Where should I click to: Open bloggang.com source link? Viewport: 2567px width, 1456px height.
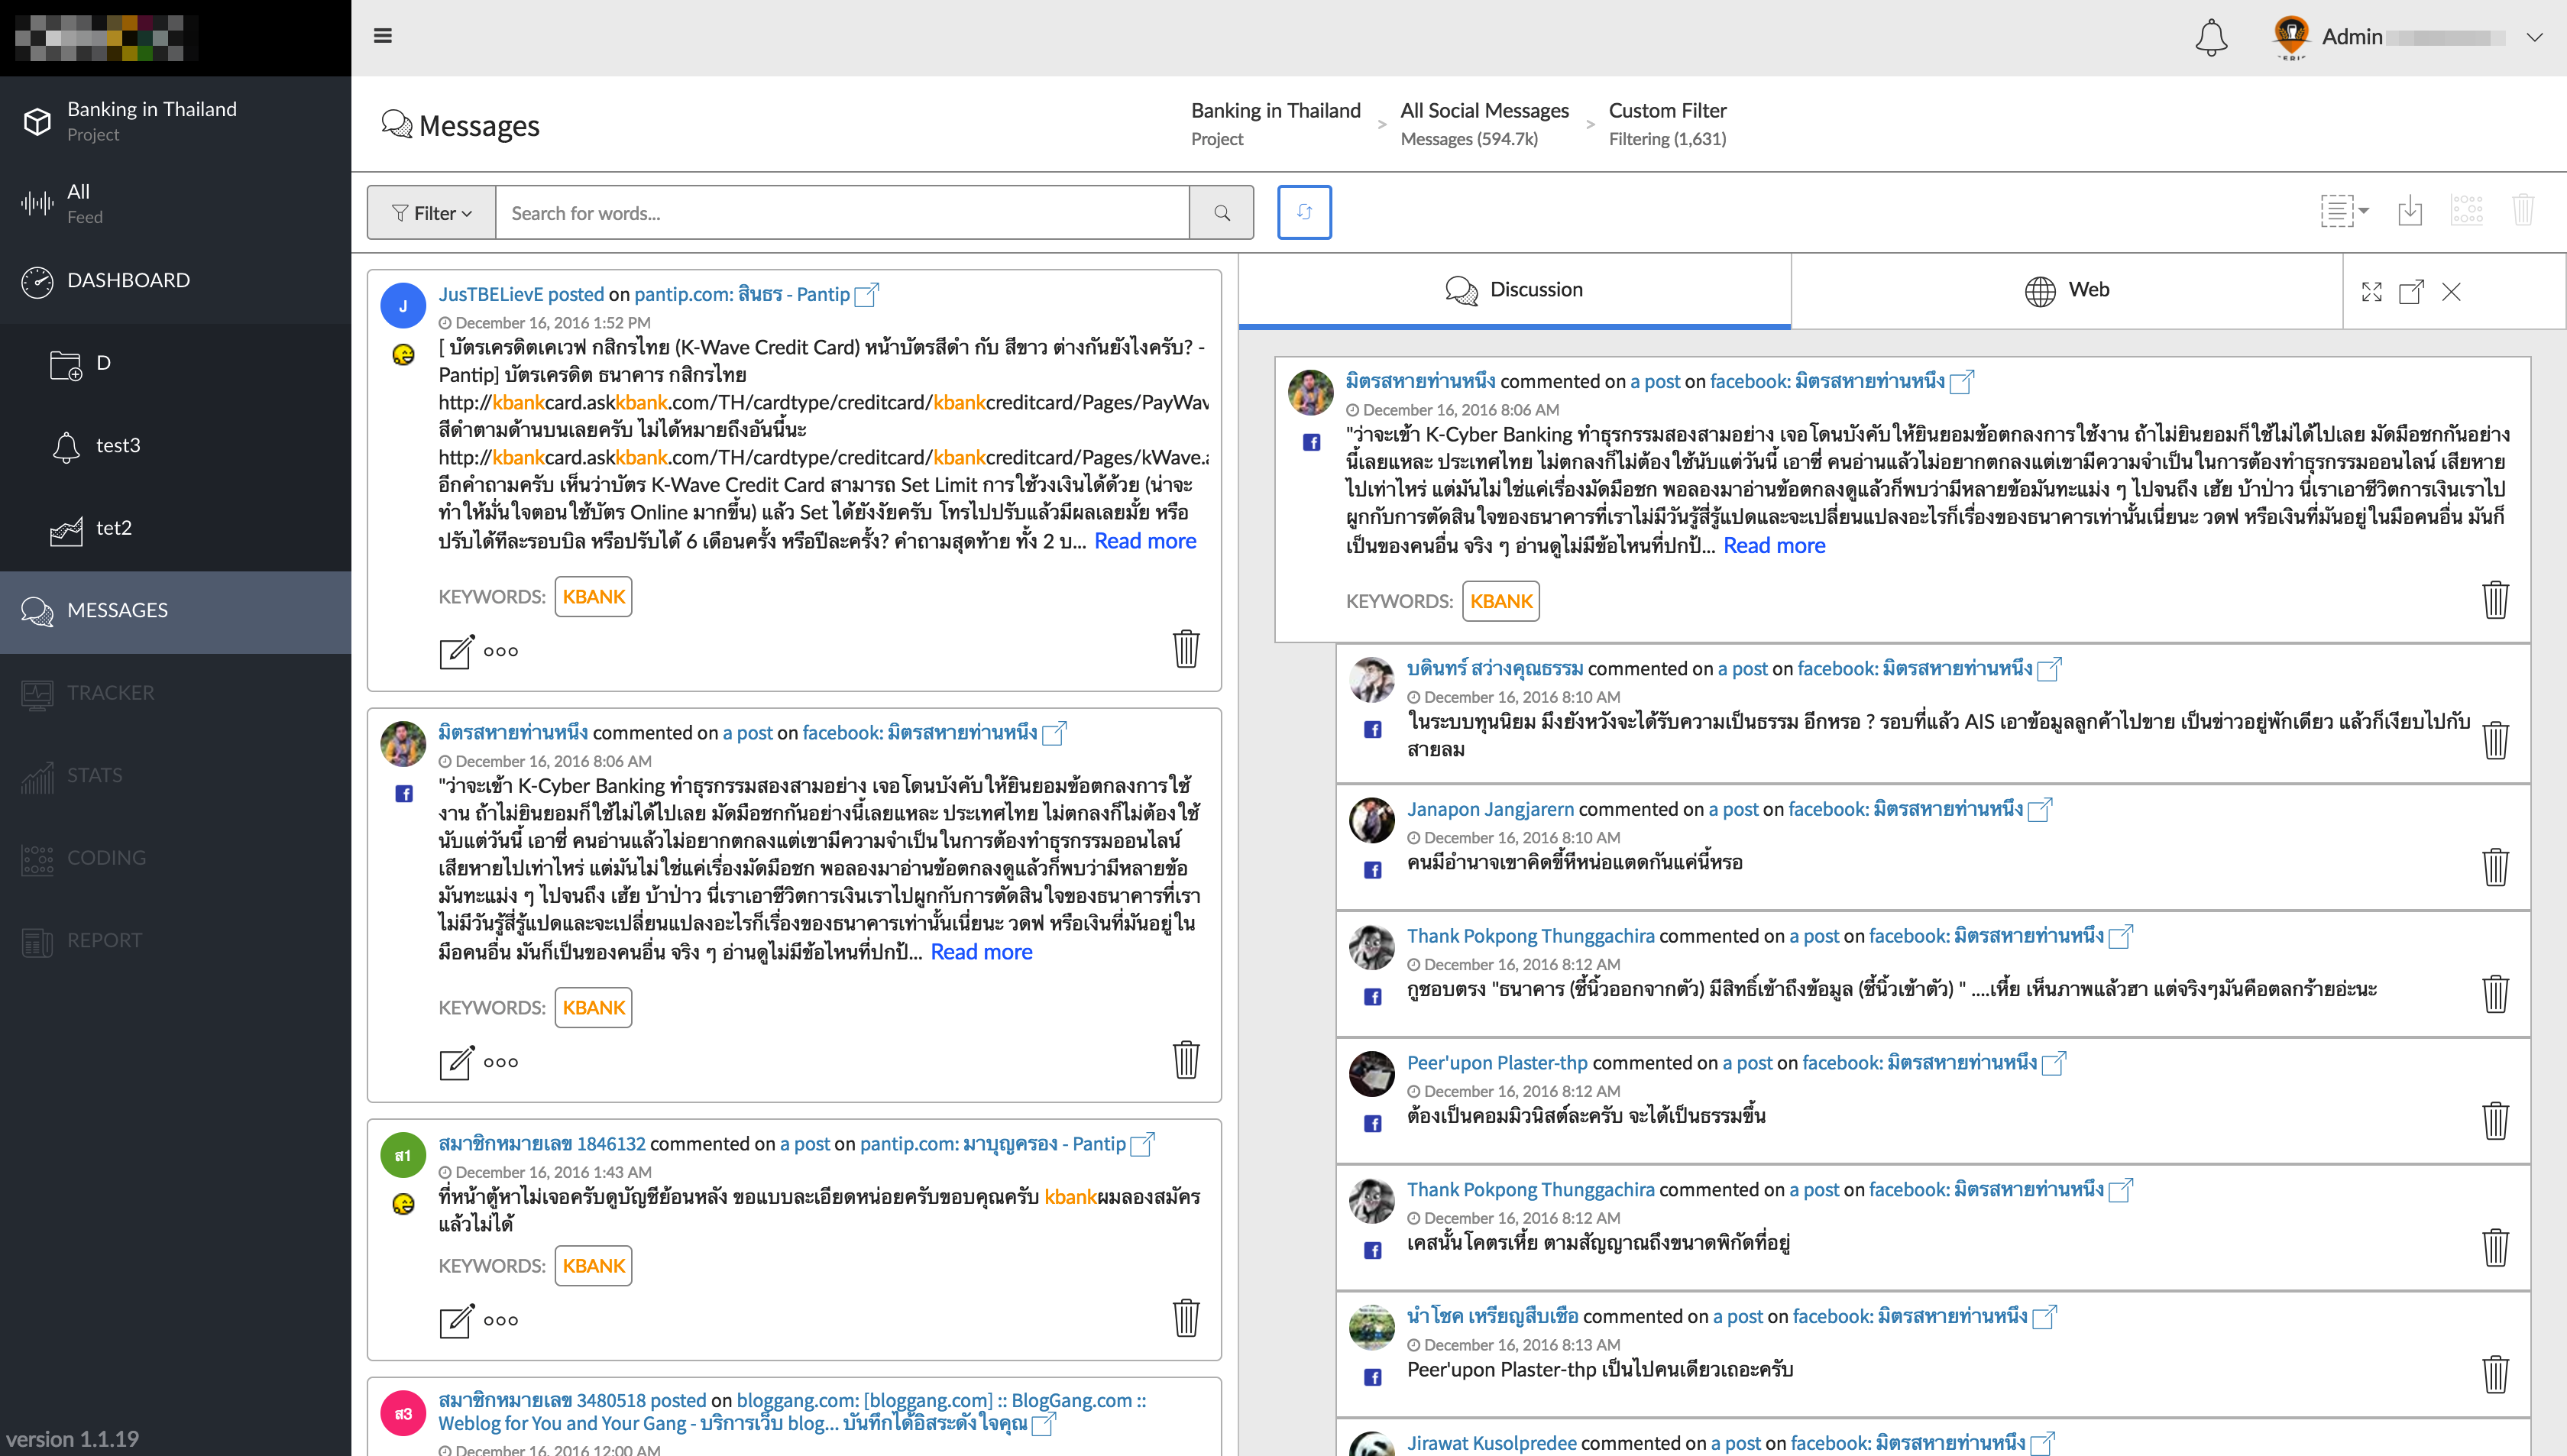click(x=792, y=1412)
